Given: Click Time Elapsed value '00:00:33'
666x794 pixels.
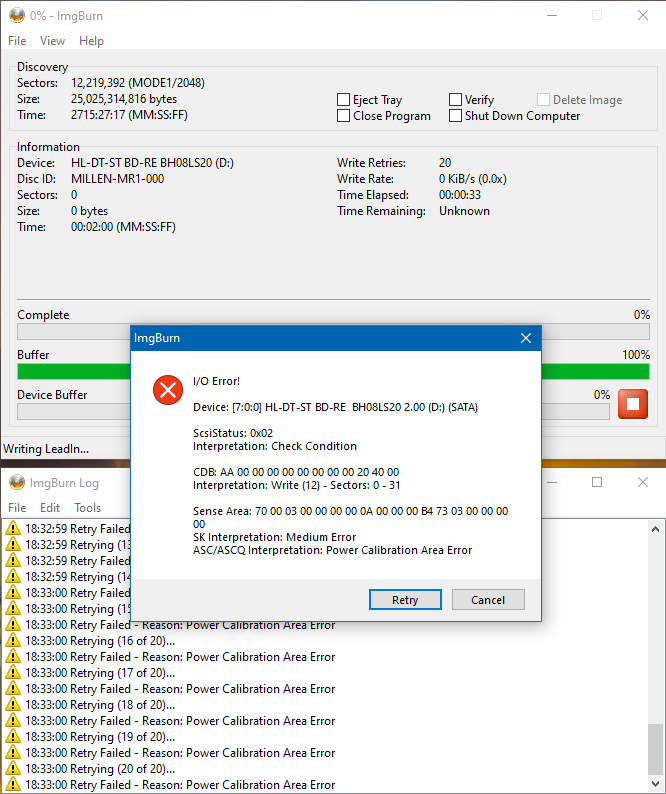Looking at the screenshot, I should coord(460,195).
